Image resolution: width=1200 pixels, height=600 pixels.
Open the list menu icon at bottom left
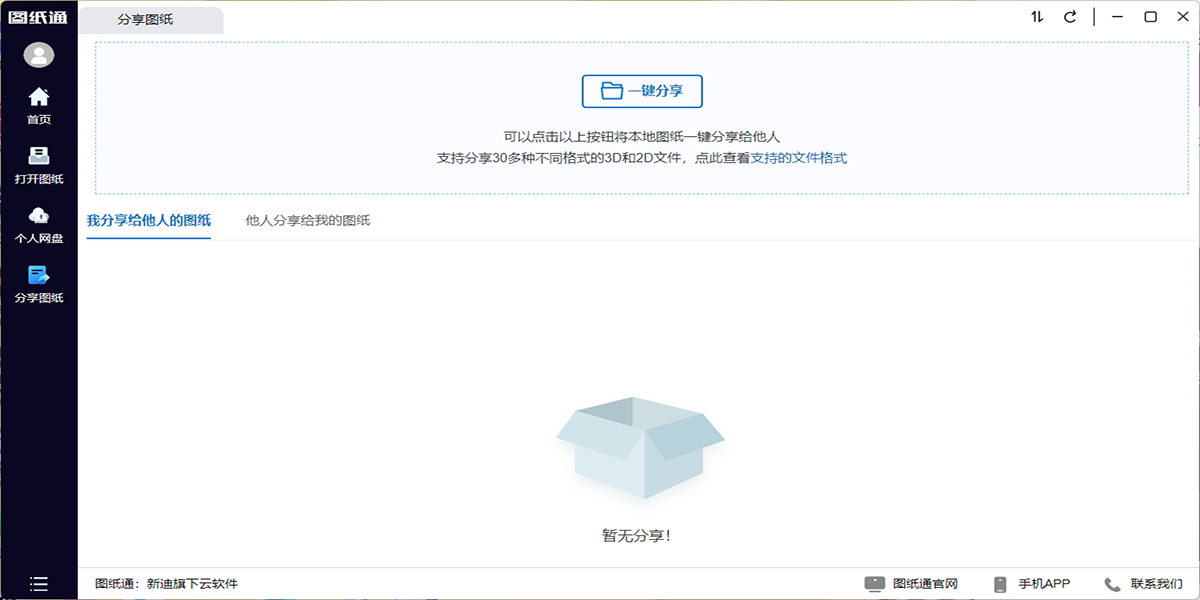(x=38, y=582)
